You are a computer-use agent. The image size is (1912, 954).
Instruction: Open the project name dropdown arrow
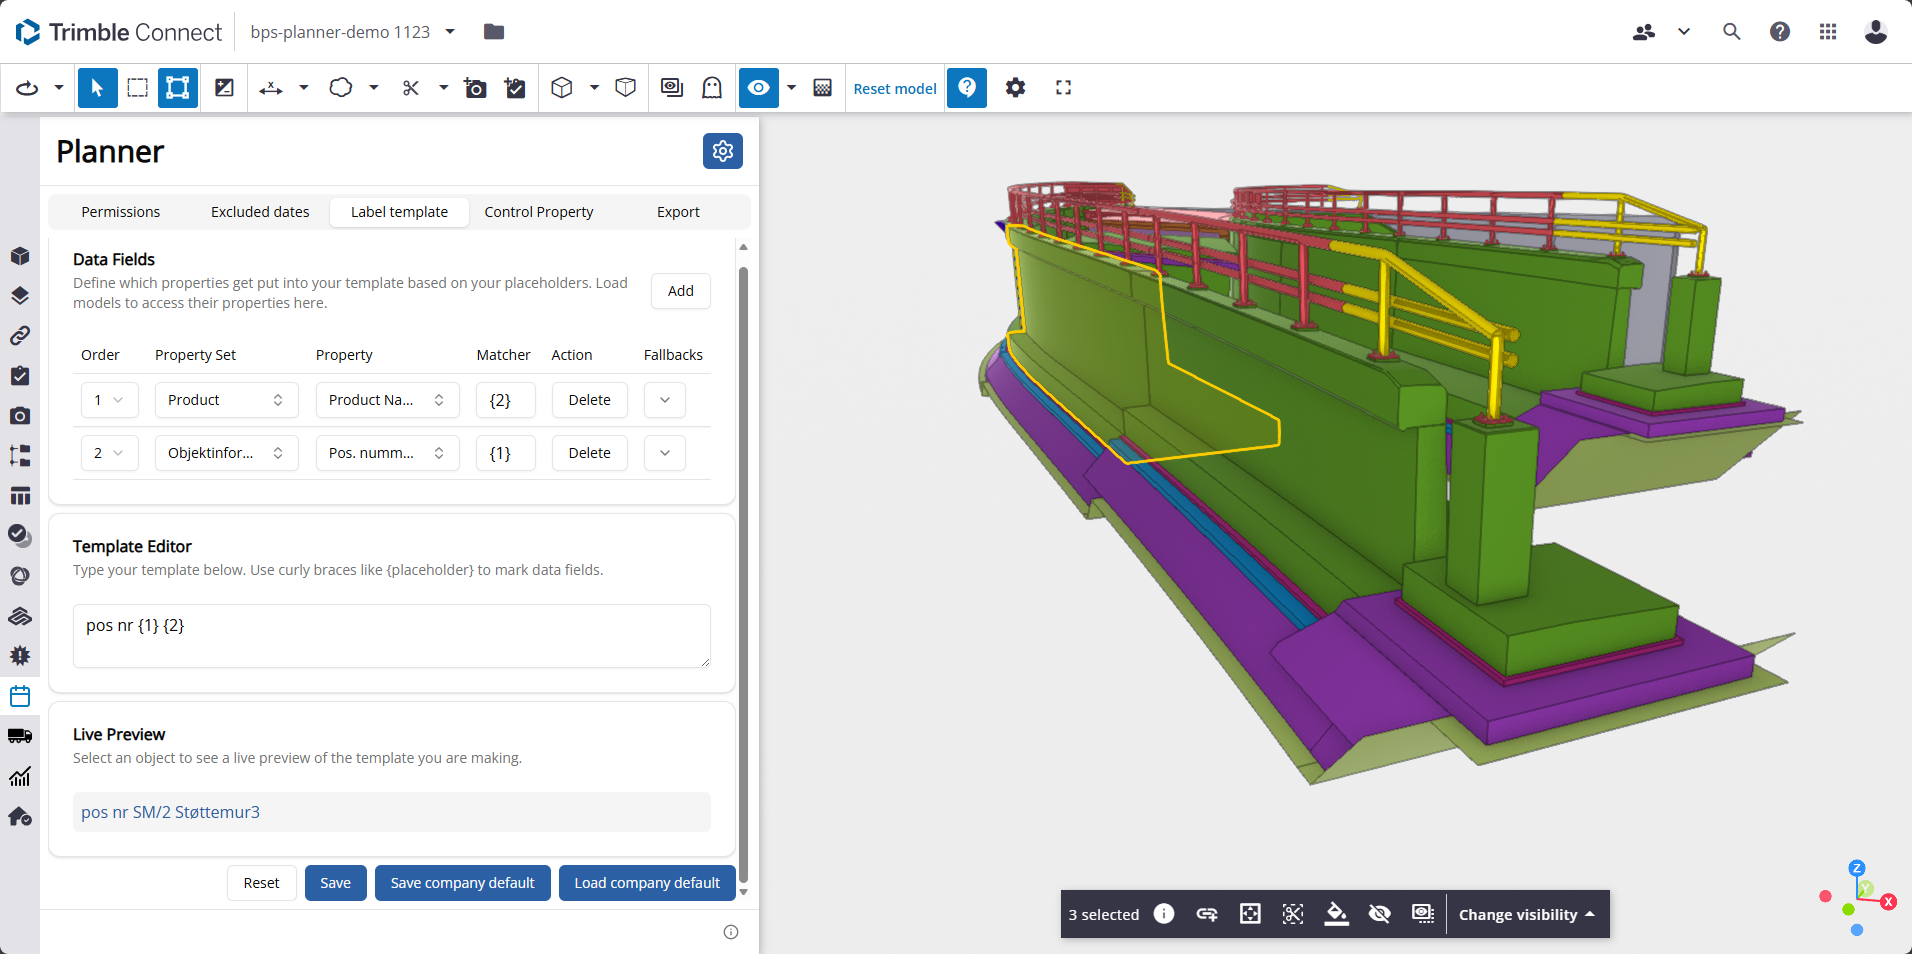pyautogui.click(x=450, y=32)
